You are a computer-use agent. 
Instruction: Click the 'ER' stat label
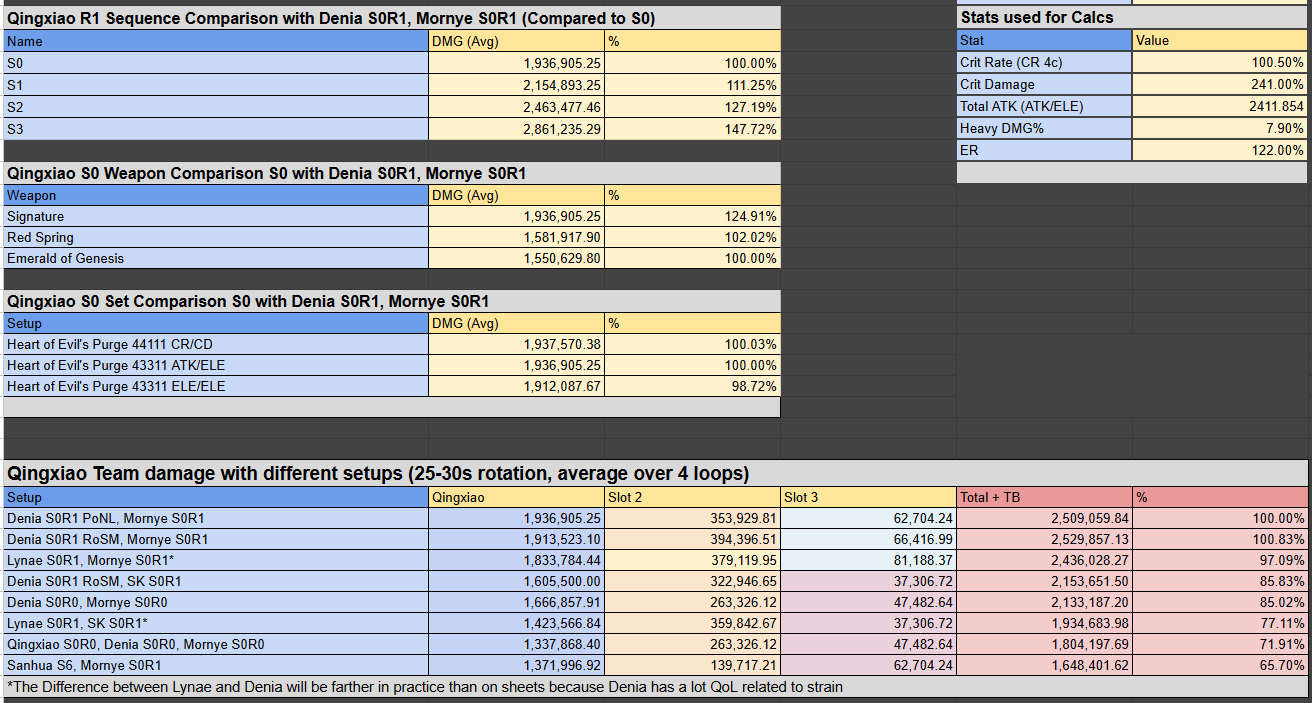click(1045, 150)
